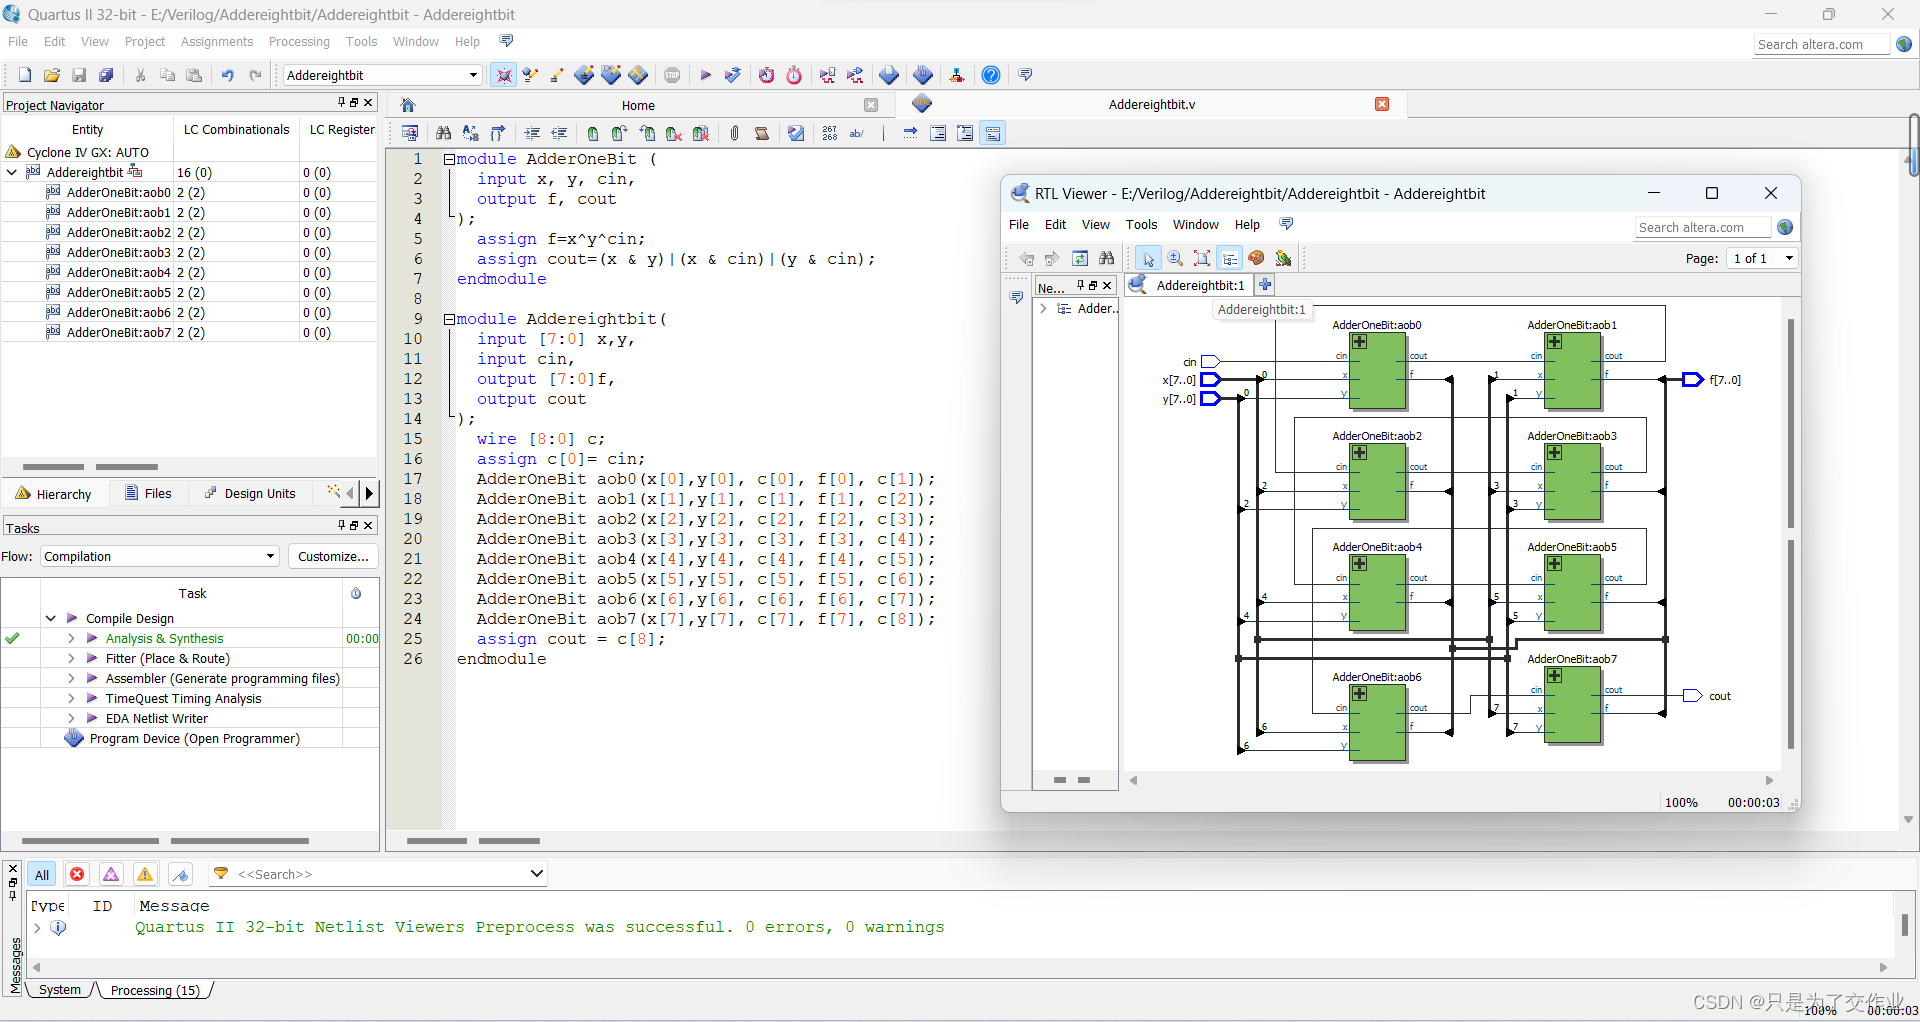This screenshot has width=1920, height=1022.
Task: Click the Stop Processing icon in toolbar
Action: coord(672,75)
